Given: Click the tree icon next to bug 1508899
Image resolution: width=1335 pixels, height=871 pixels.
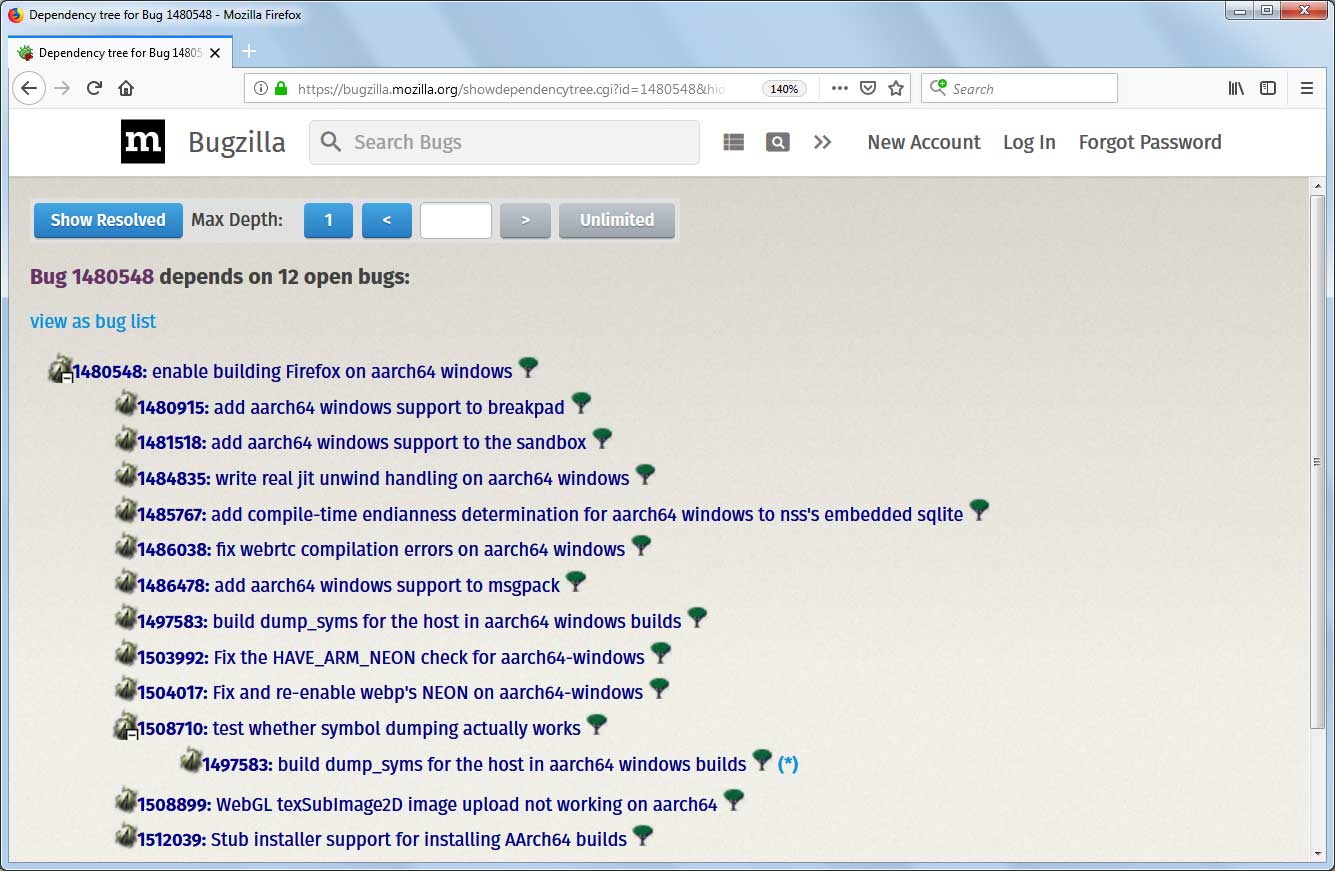Looking at the screenshot, I should pos(733,800).
